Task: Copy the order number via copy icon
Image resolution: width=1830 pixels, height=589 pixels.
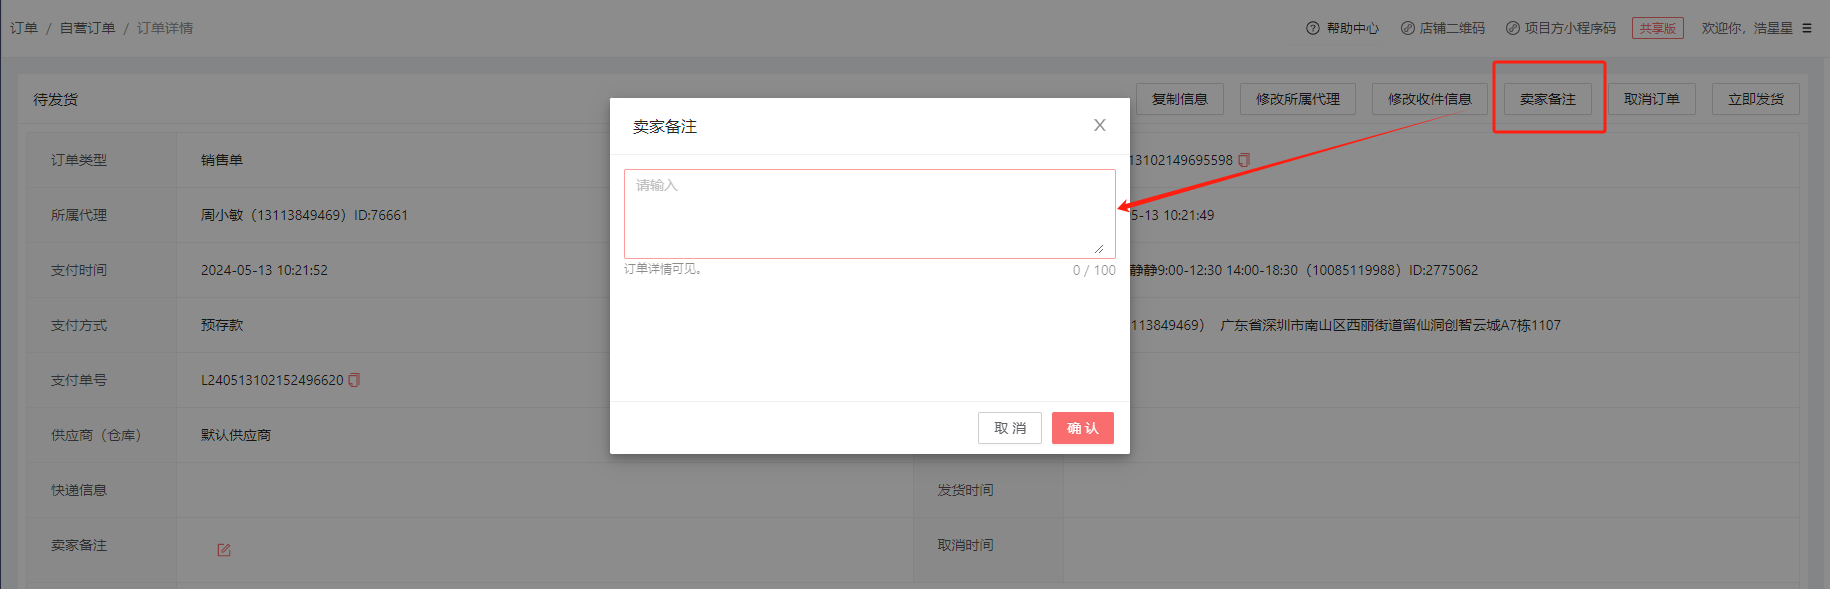Action: pos(1244,160)
